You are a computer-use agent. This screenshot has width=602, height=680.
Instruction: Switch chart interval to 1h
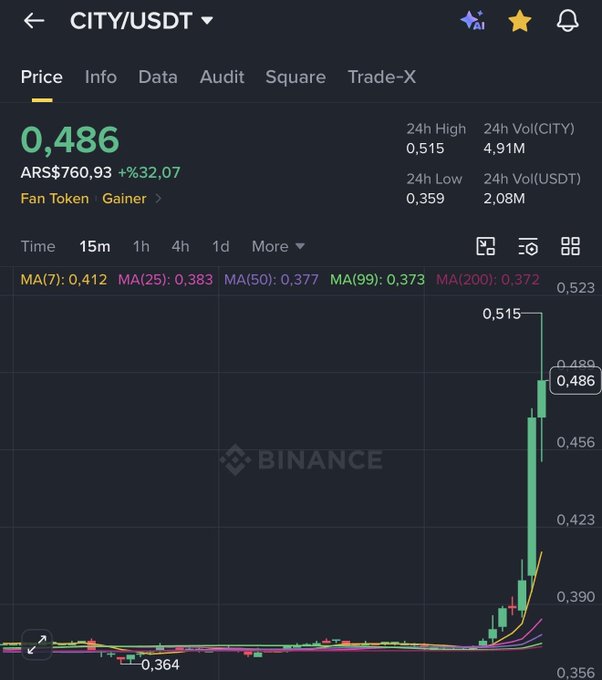pyautogui.click(x=141, y=246)
